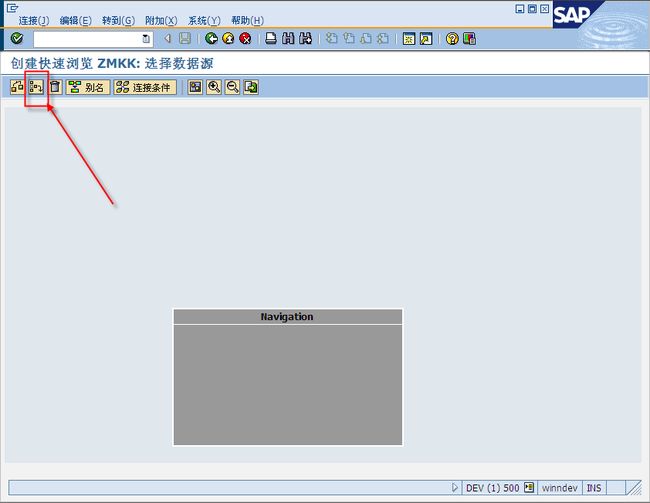Click the Previous Page icon
The image size is (650, 503).
(x=349, y=39)
